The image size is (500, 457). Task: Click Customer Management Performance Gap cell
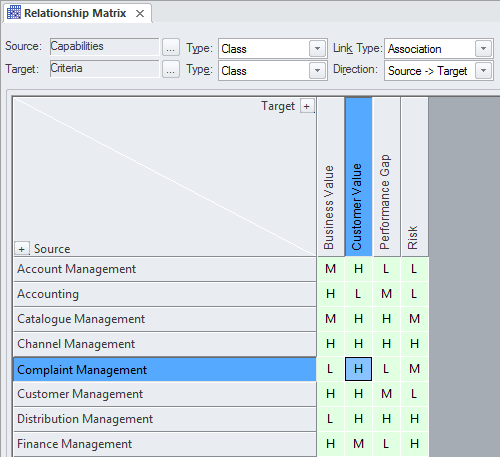[386, 394]
